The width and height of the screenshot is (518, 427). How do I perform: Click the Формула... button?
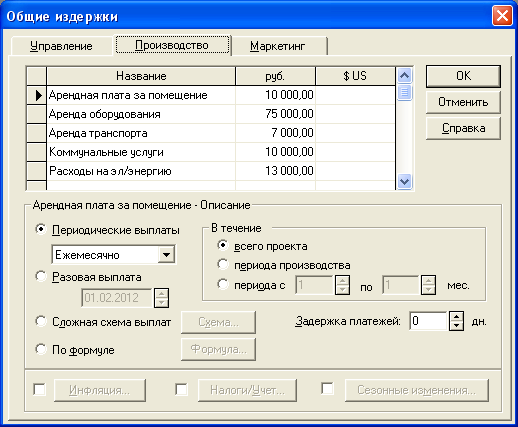218,349
